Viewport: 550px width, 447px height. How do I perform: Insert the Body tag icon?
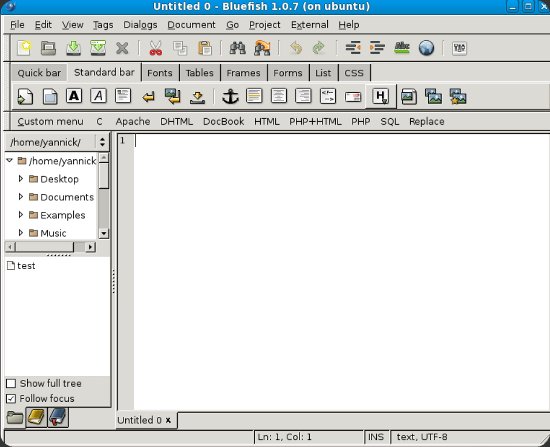[x=50, y=96]
